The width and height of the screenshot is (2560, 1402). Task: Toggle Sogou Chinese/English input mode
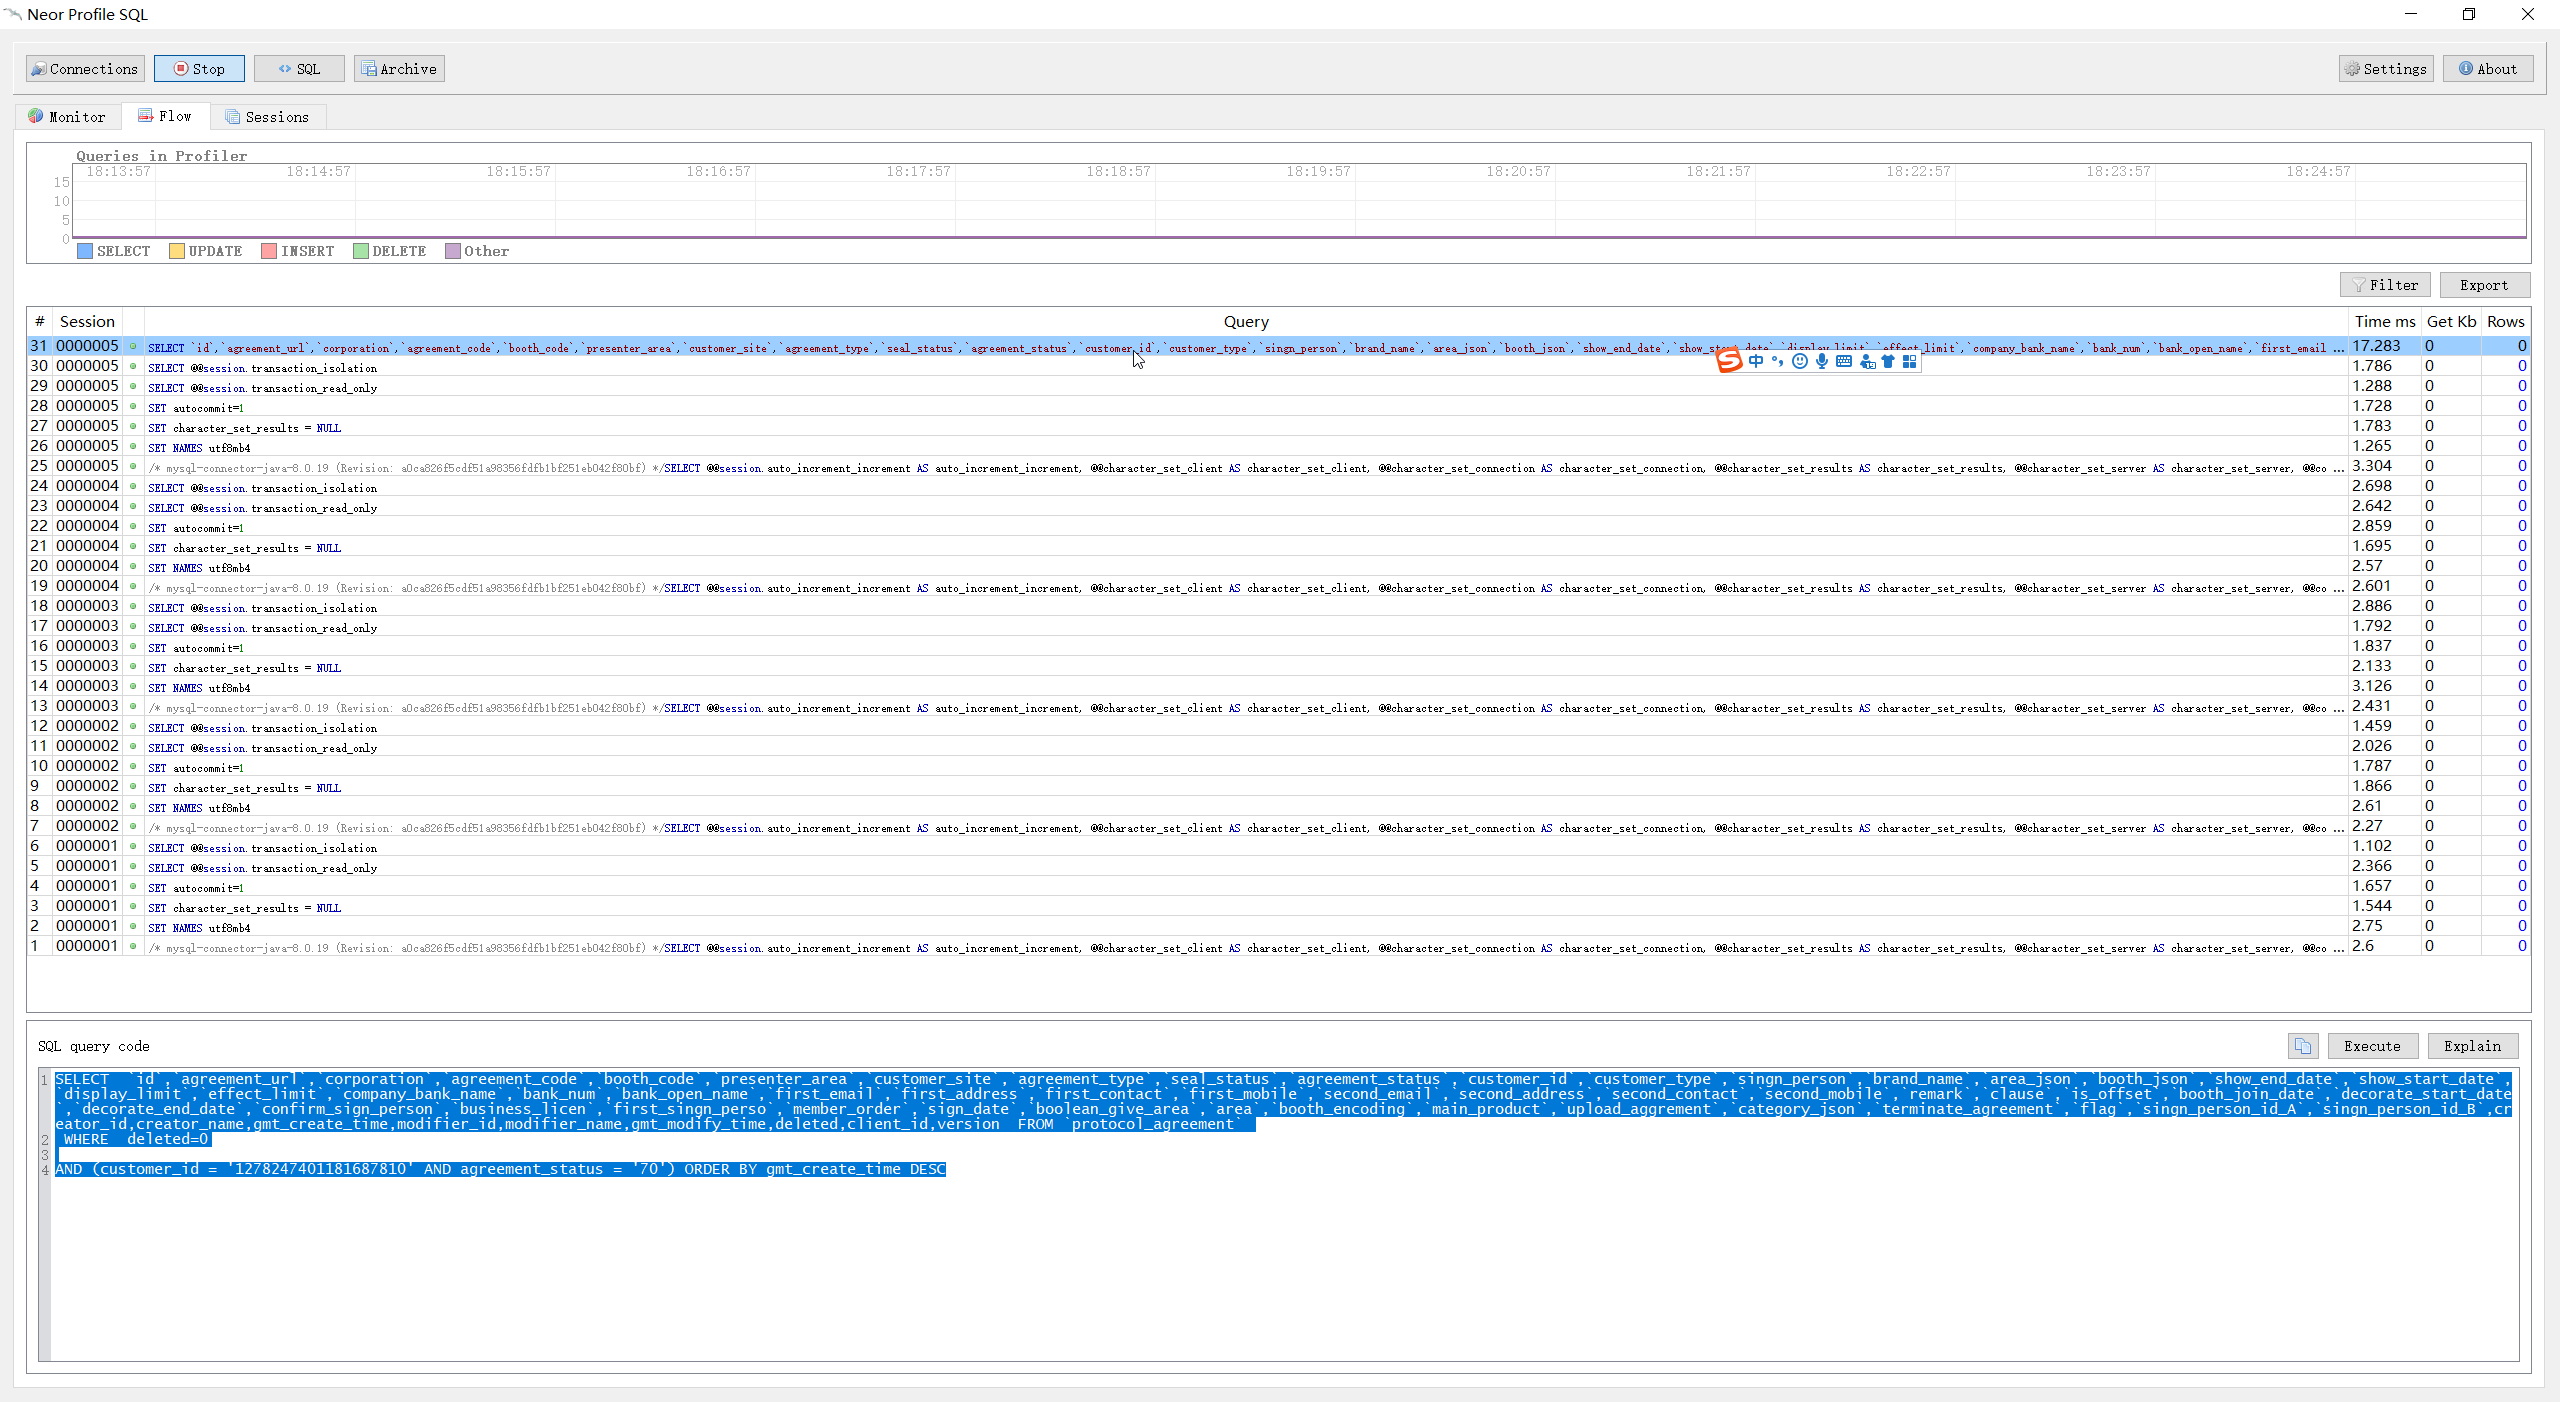[x=1756, y=361]
